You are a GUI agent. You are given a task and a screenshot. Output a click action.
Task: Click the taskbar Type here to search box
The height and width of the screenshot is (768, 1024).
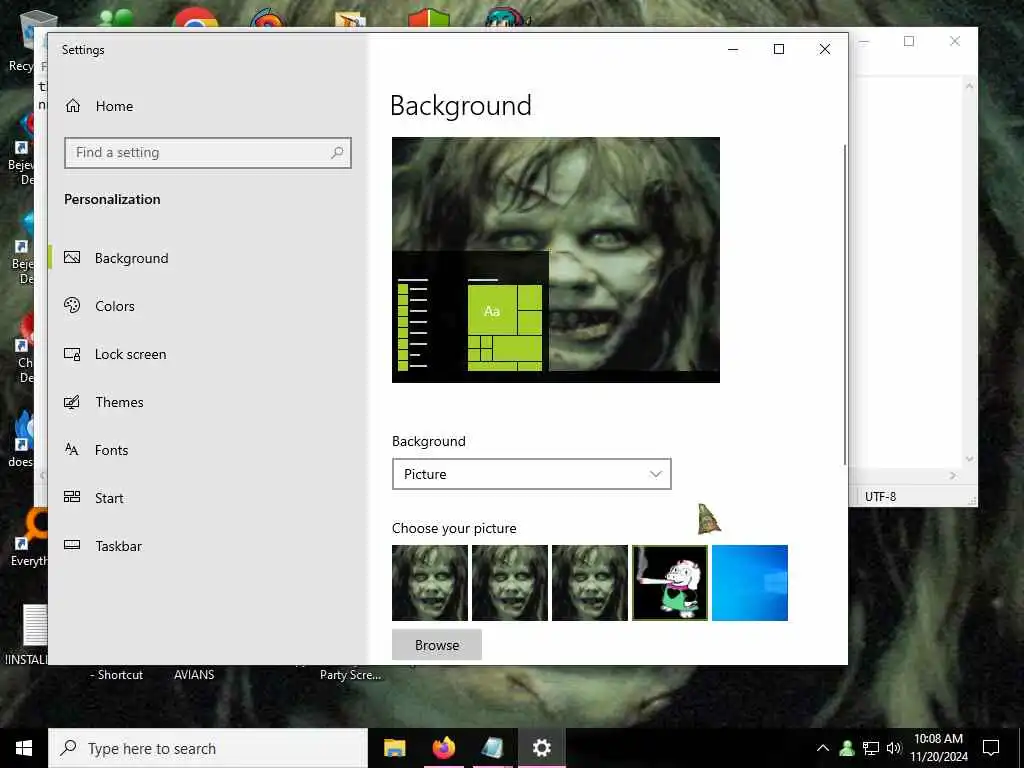[208, 748]
